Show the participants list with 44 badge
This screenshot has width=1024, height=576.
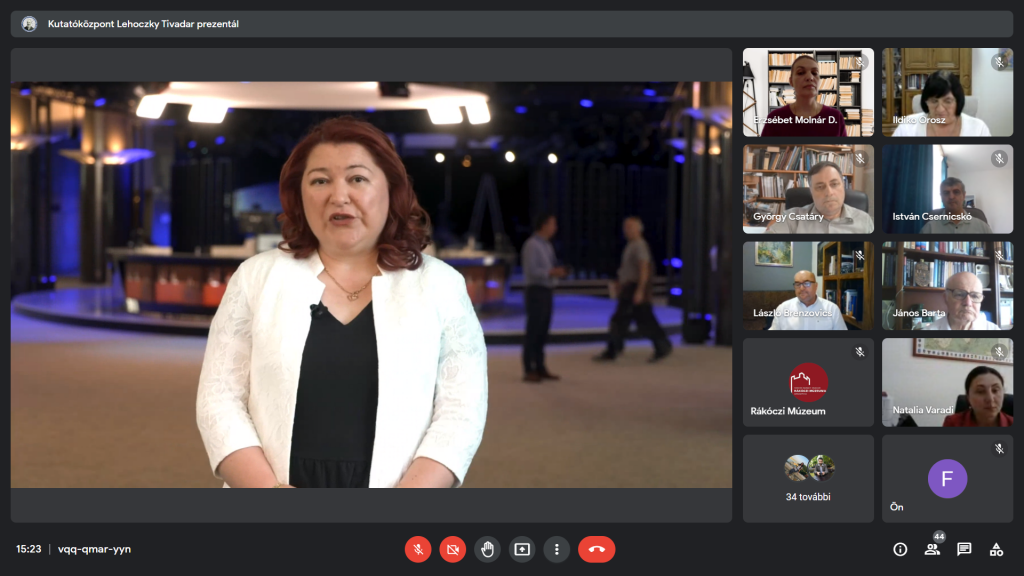click(x=932, y=549)
